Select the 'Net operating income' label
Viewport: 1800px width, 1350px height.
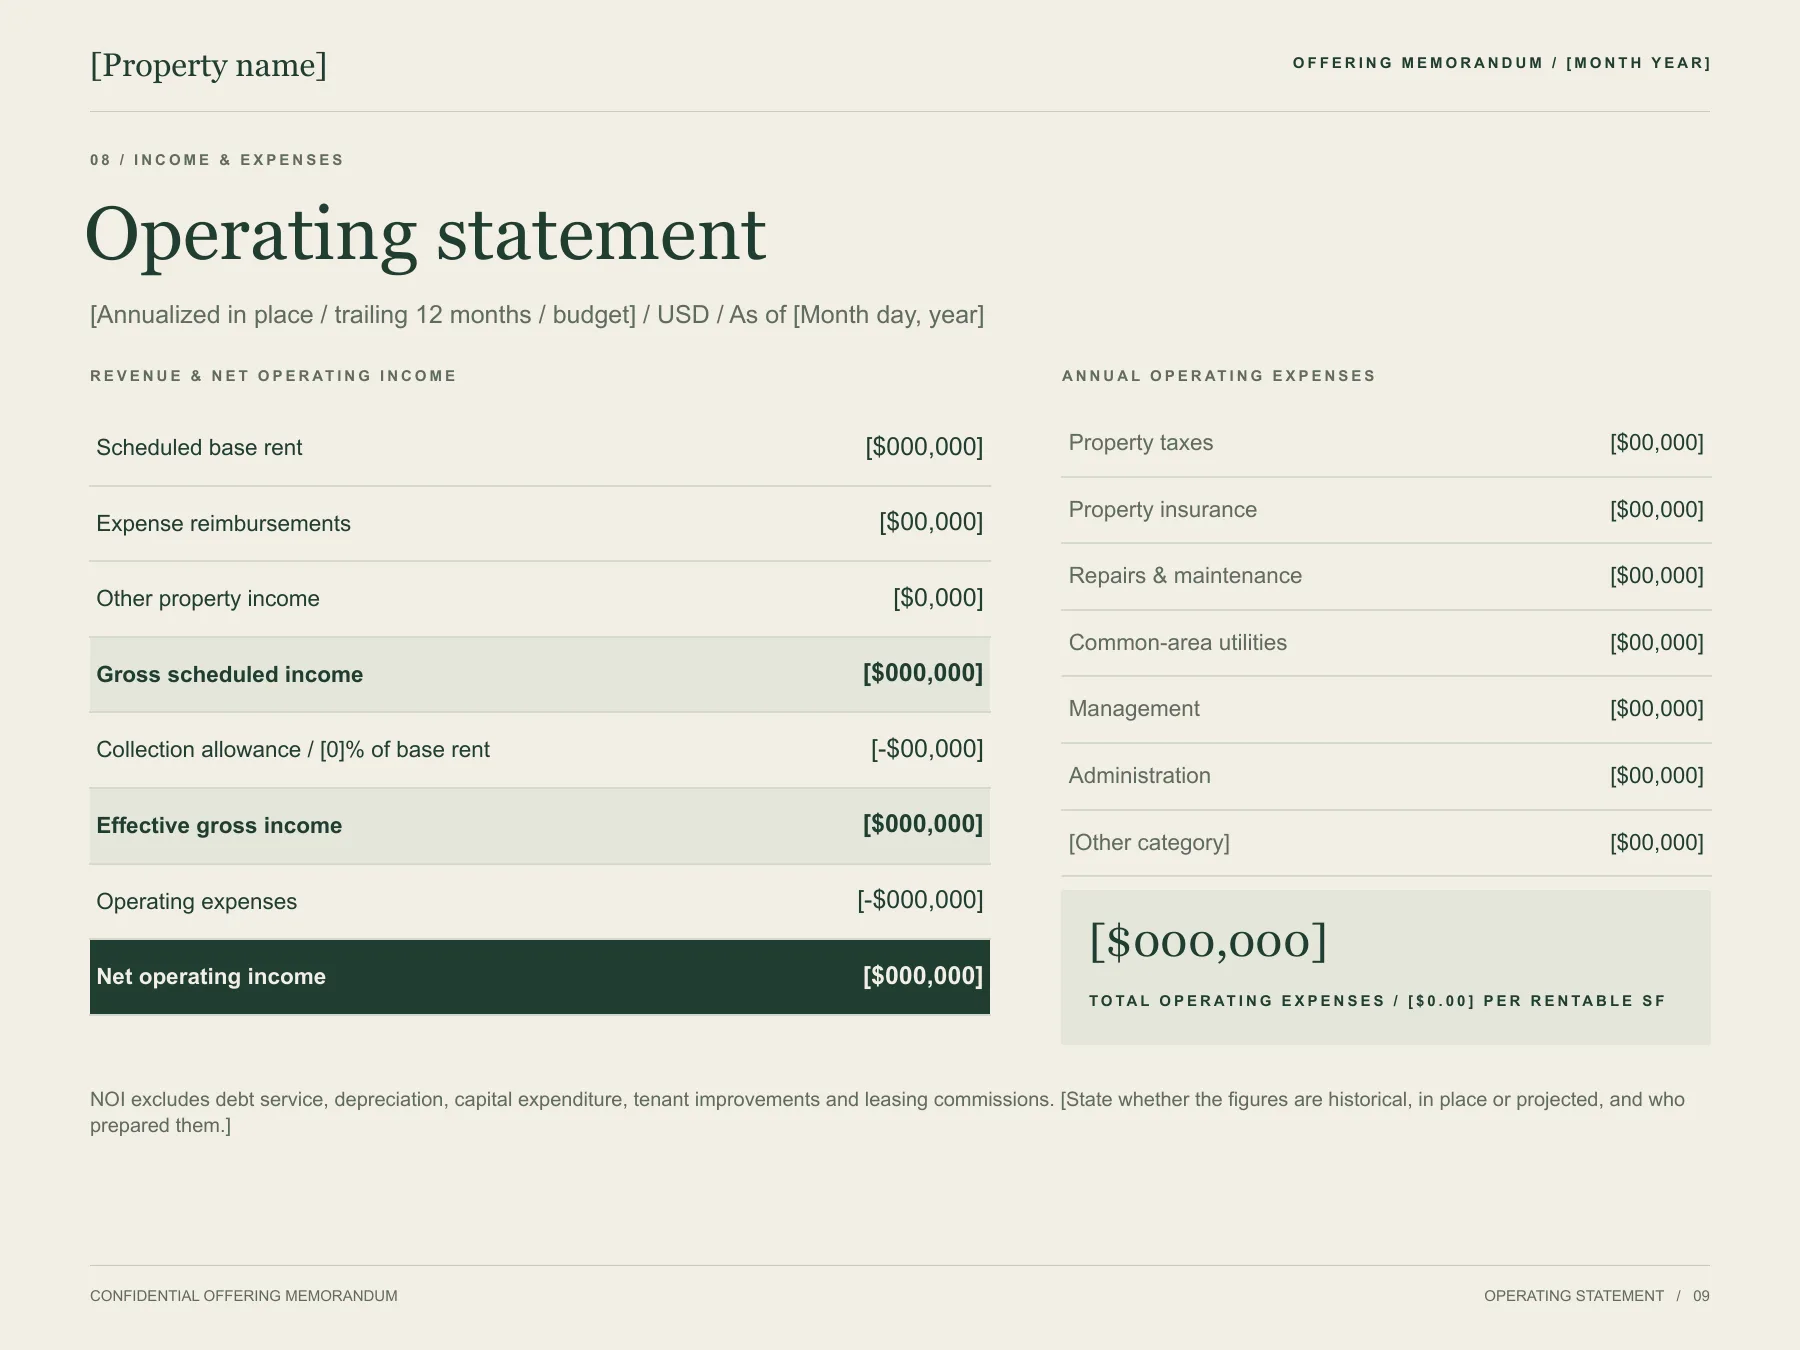(x=211, y=977)
